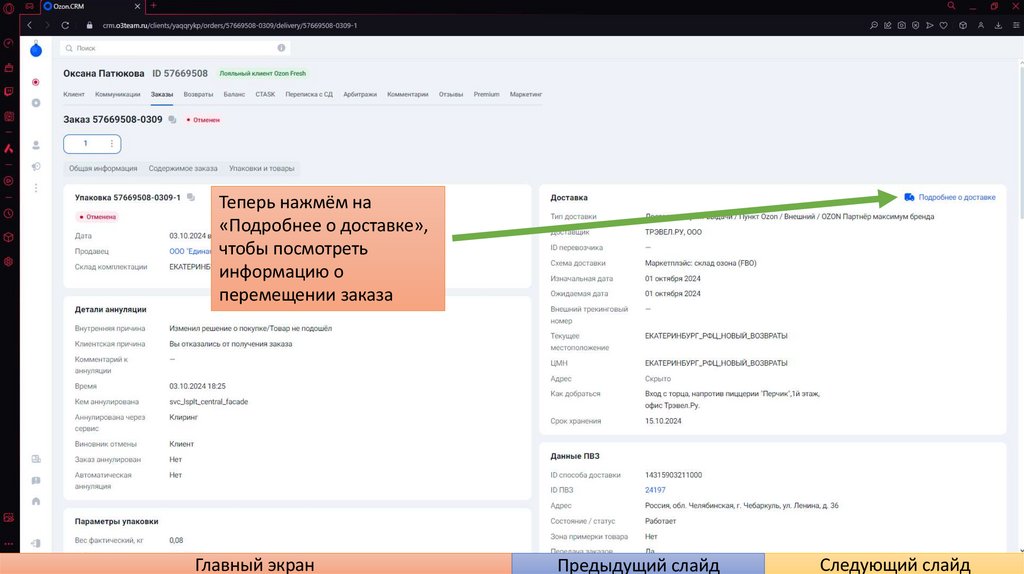Open the three-dot more menu in CRM sidebar
The width and height of the screenshot is (1024, 574).
coord(36,188)
